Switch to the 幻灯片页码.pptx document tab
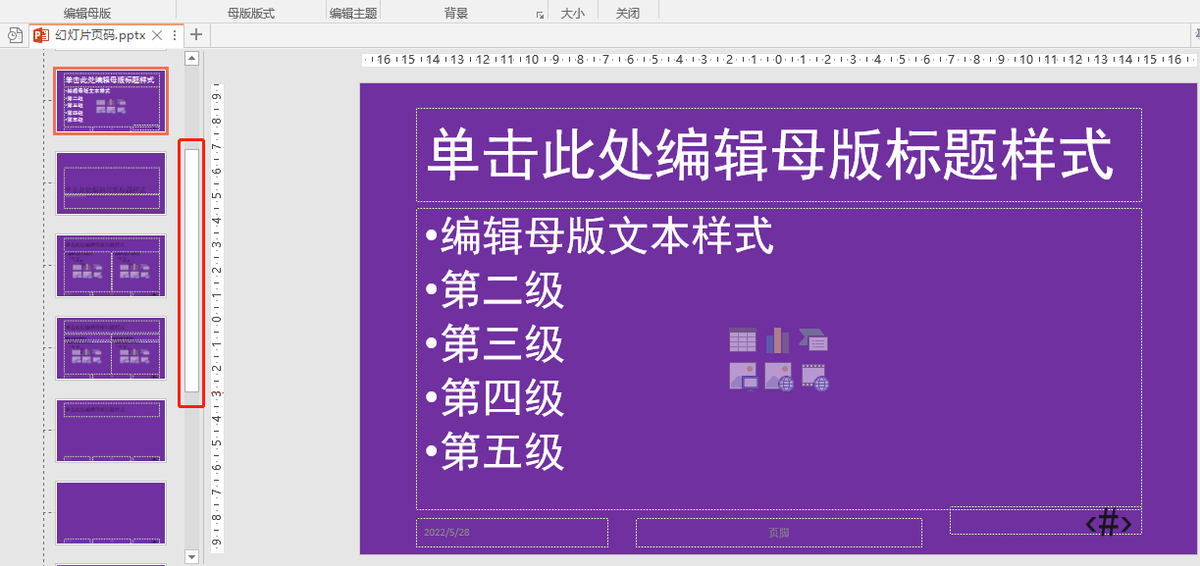 click(100, 35)
